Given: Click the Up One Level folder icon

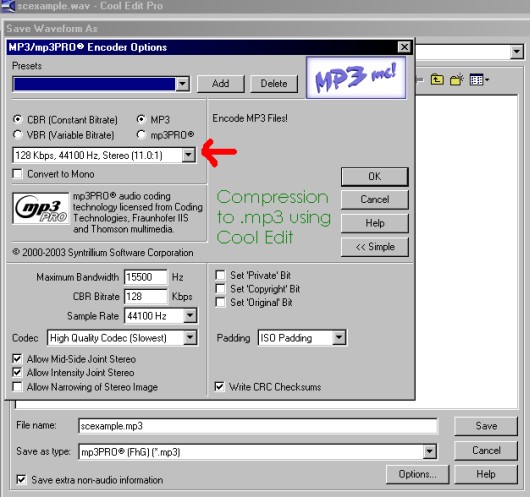Looking at the screenshot, I should coord(437,80).
